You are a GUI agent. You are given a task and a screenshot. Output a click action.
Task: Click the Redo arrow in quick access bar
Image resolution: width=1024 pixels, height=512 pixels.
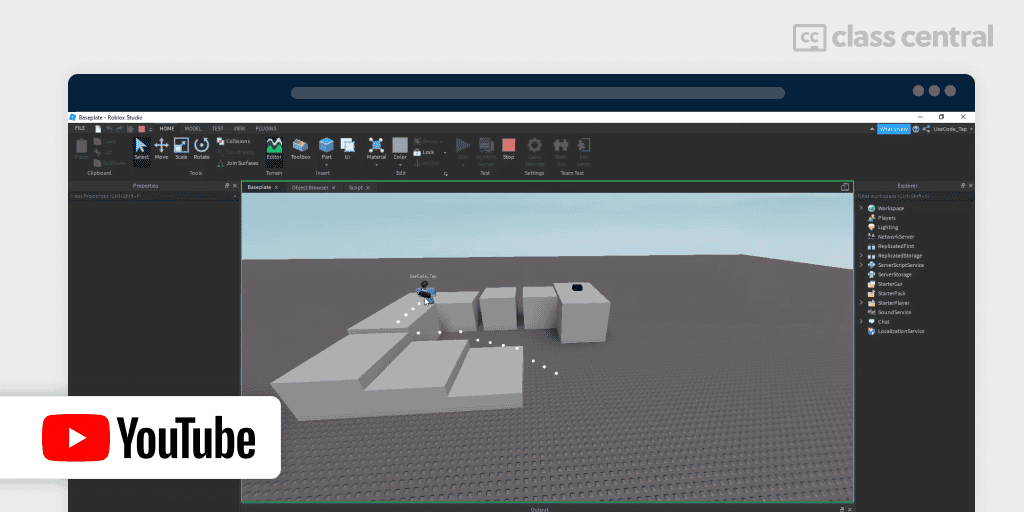120,129
